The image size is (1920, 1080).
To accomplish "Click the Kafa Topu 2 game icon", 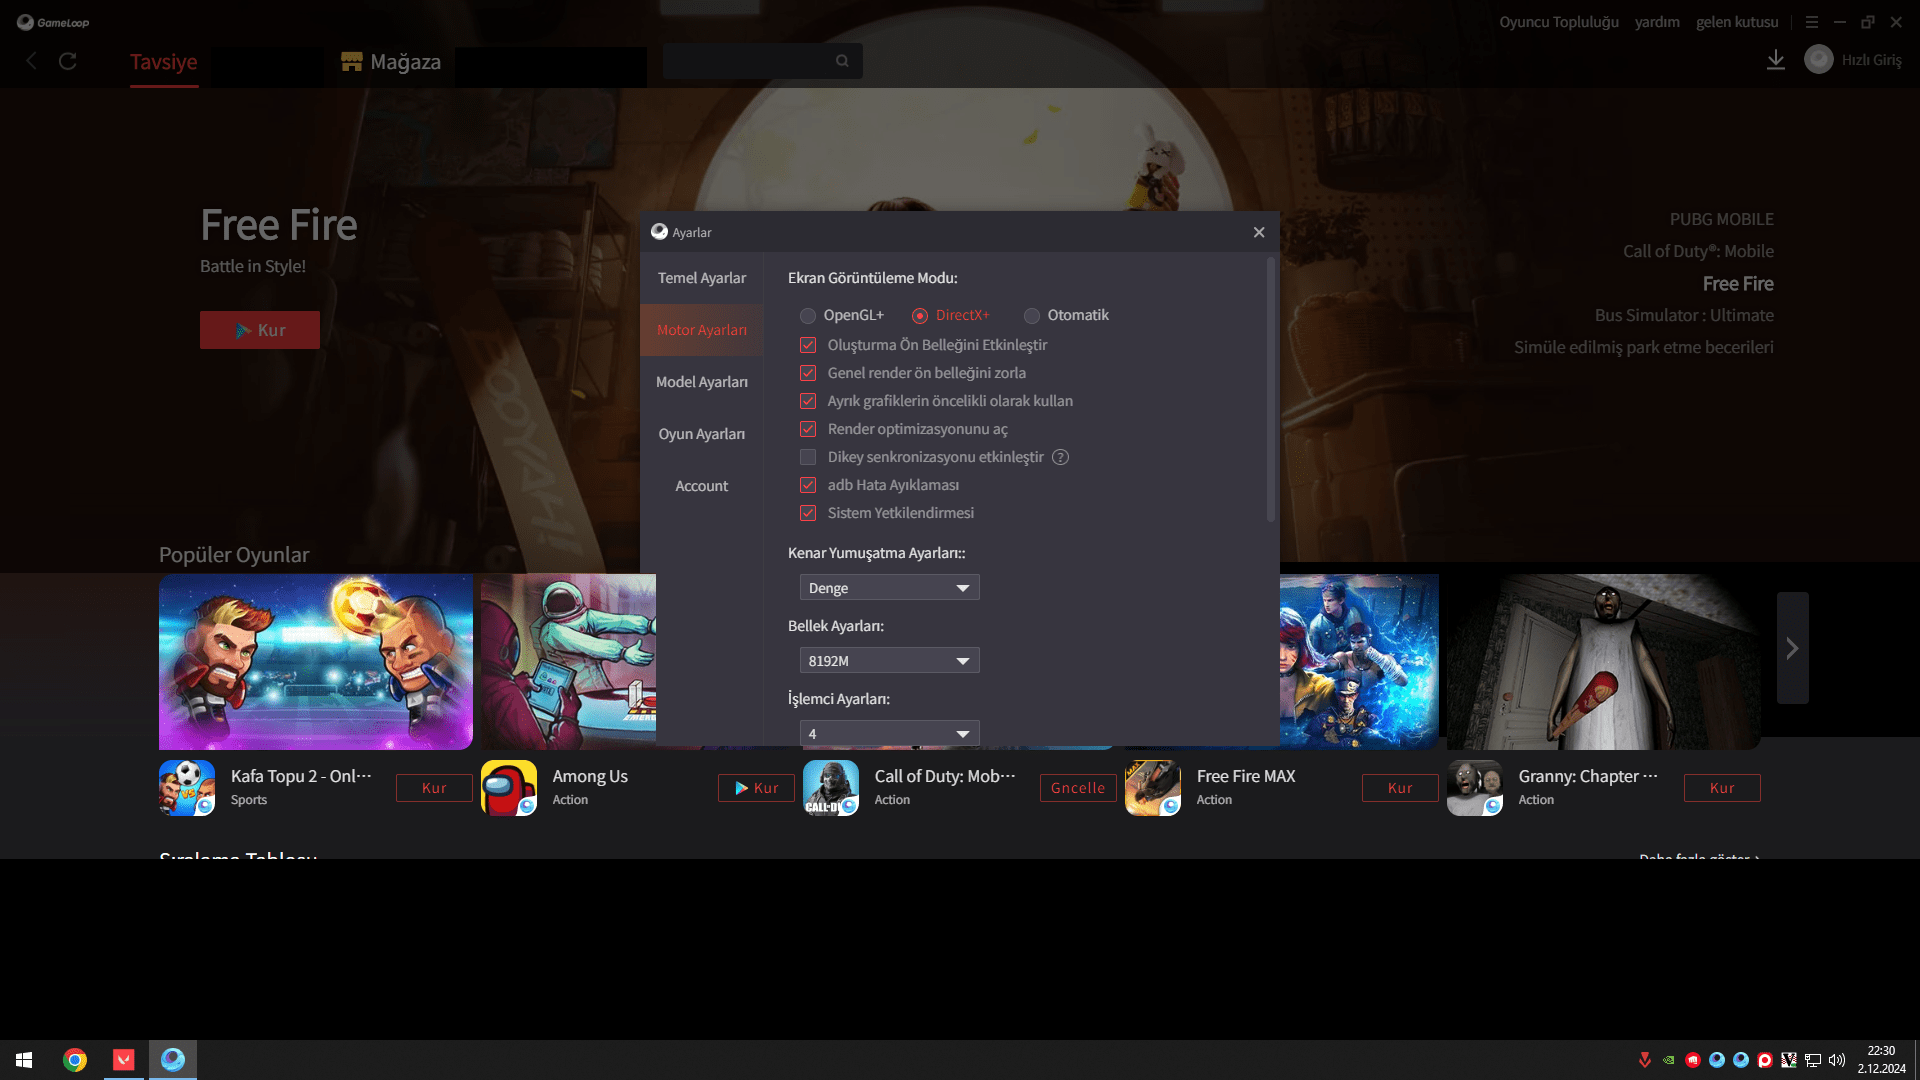I will (187, 788).
